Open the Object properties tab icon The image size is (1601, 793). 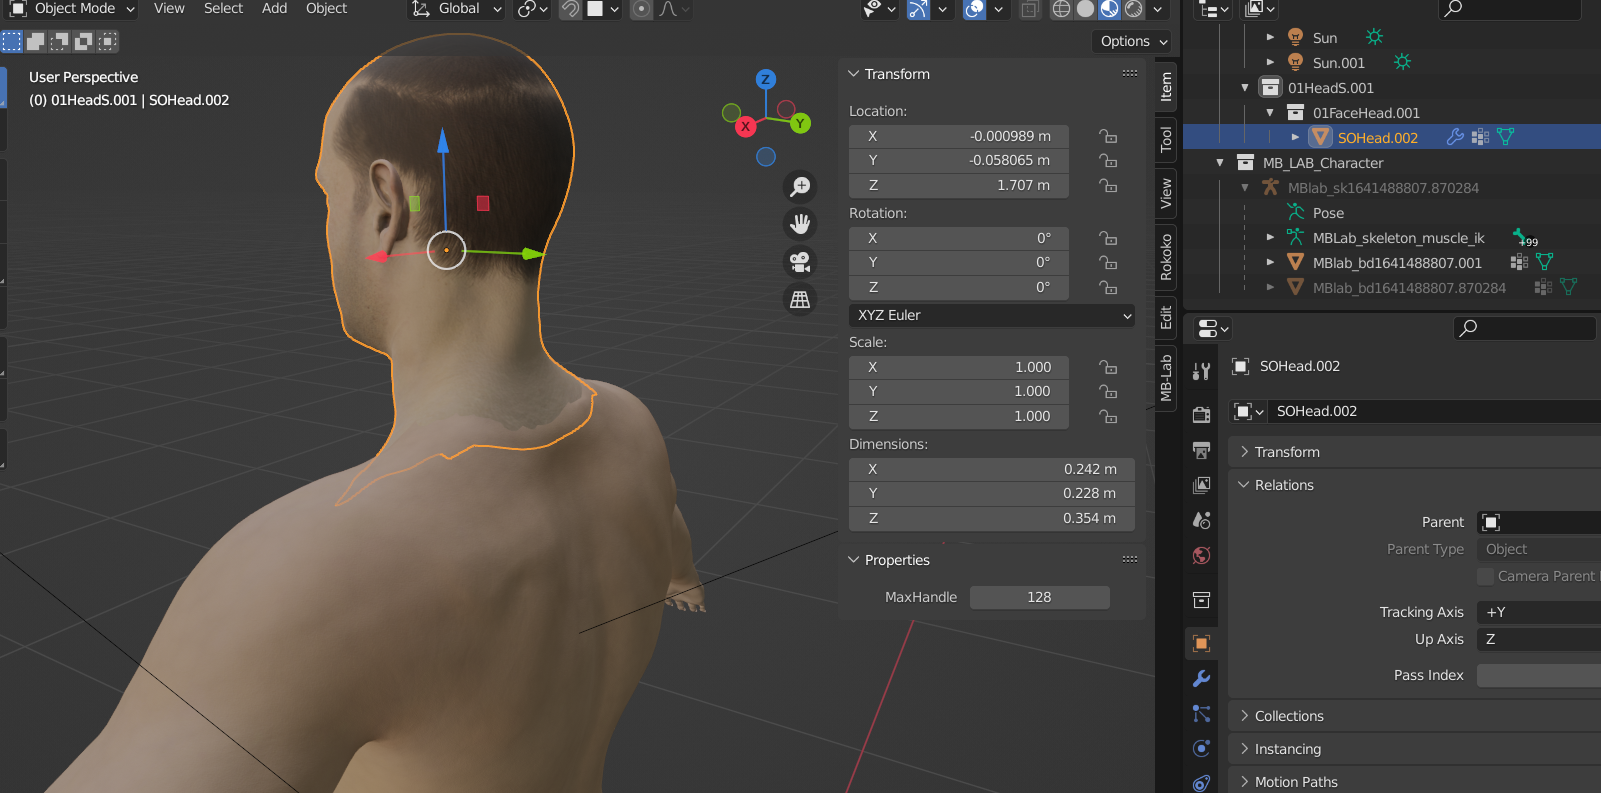coord(1202,643)
